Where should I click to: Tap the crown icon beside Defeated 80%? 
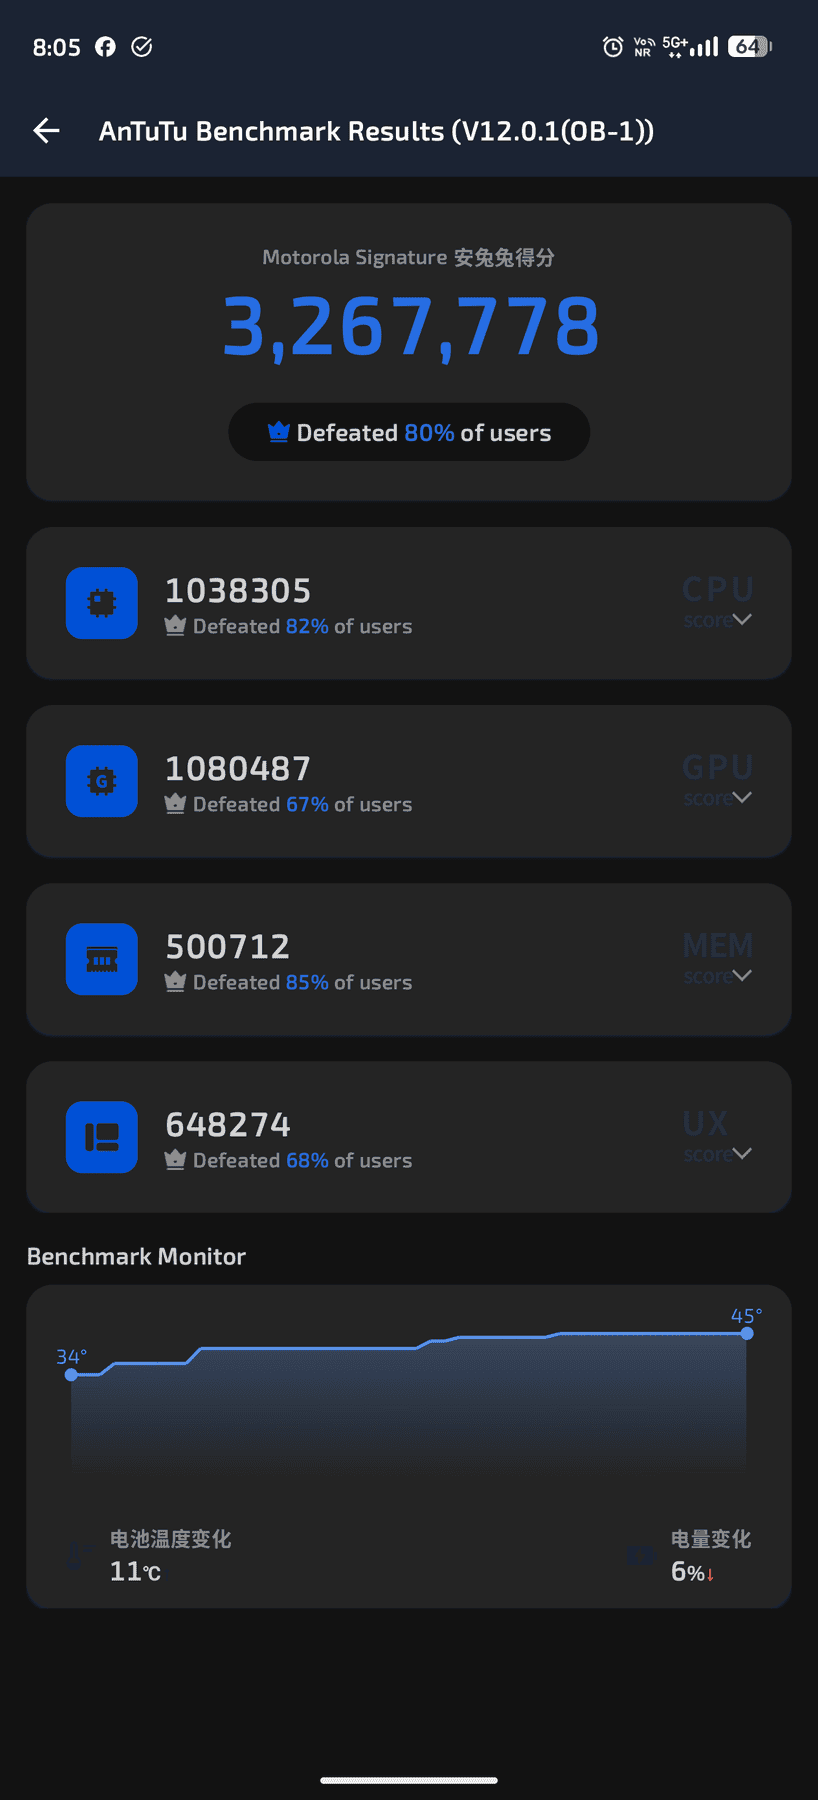(279, 432)
